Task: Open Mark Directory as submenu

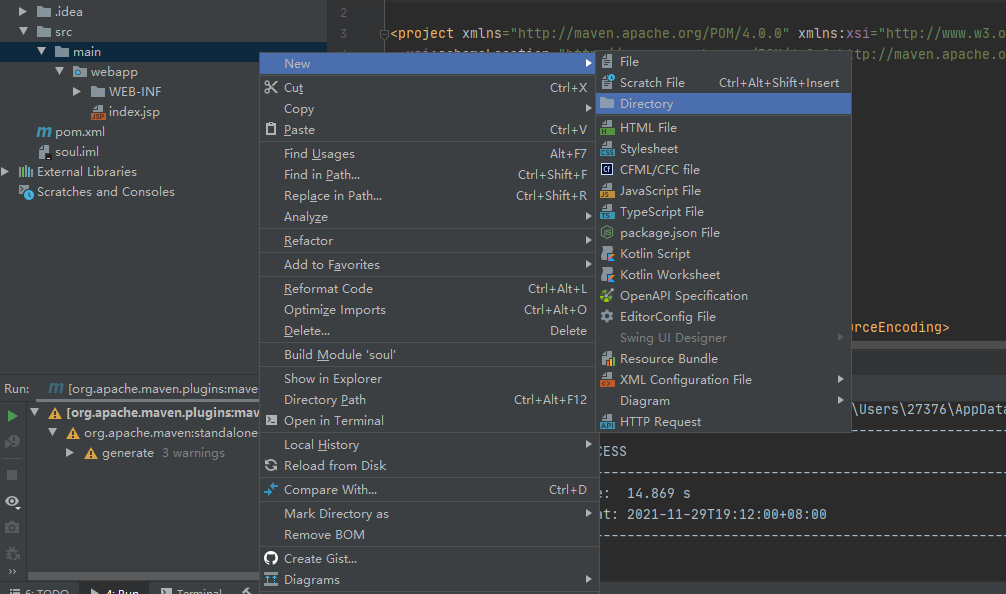Action: 429,513
